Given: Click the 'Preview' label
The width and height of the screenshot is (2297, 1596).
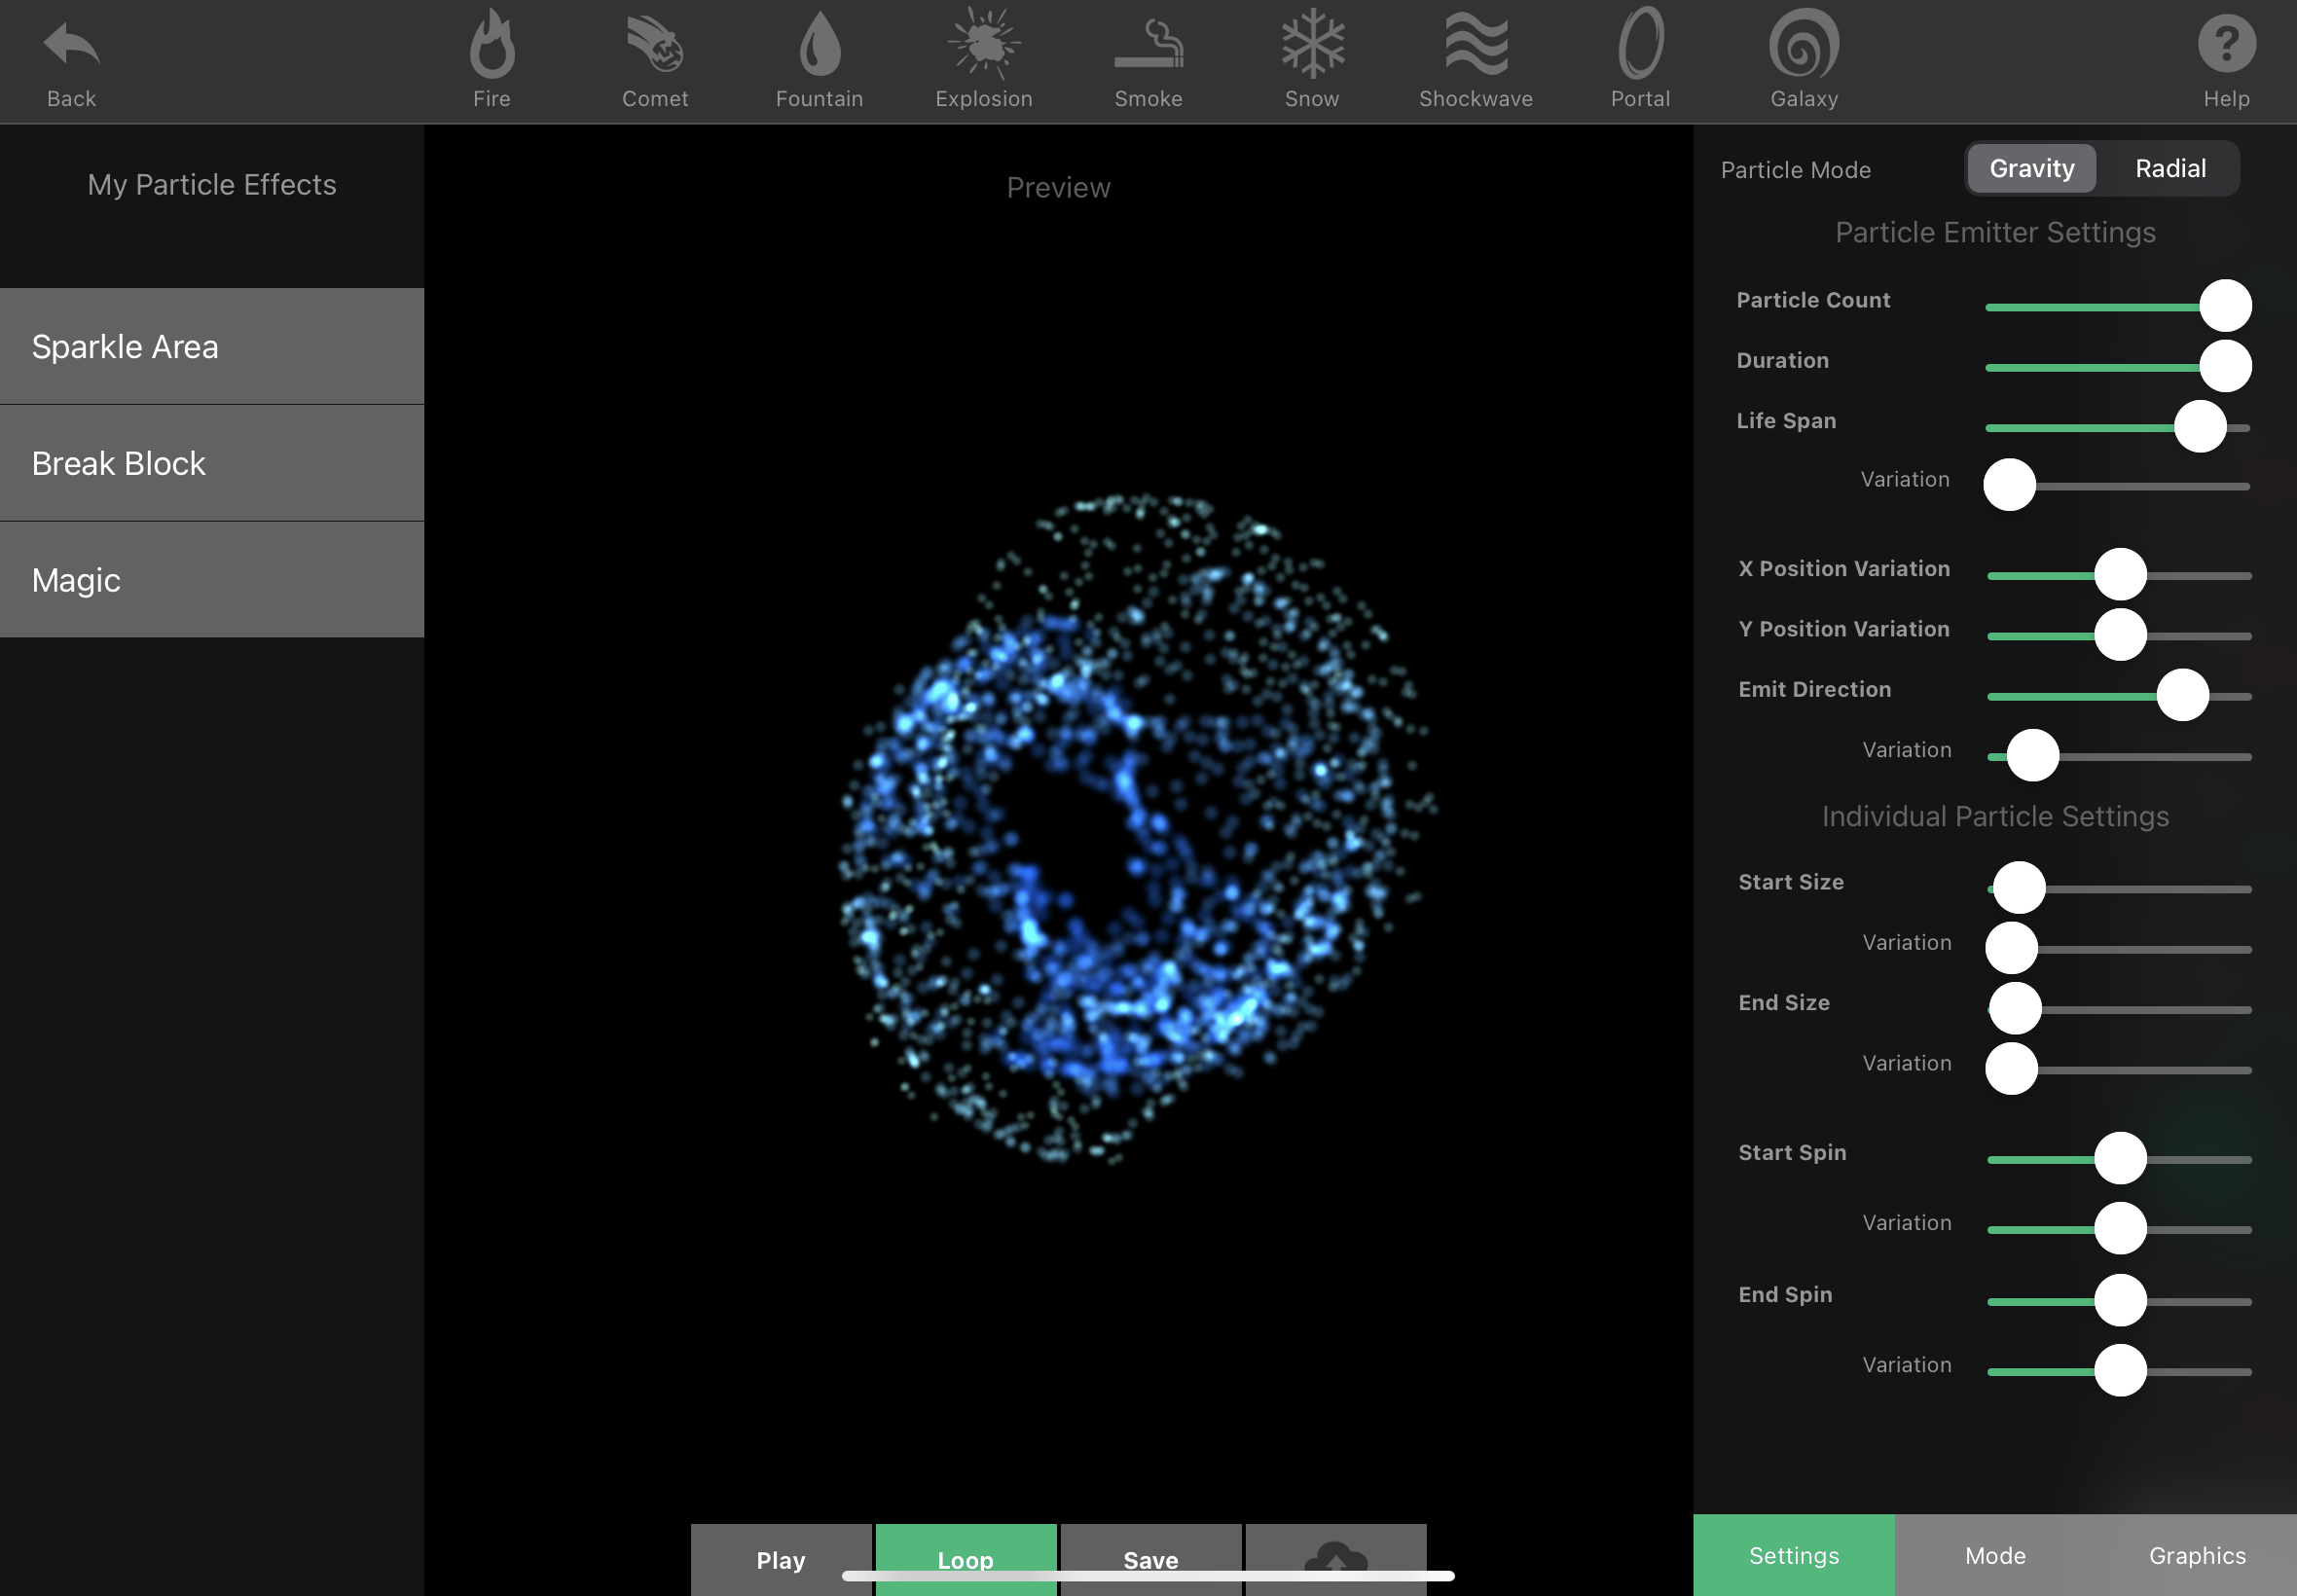Looking at the screenshot, I should tap(1058, 188).
